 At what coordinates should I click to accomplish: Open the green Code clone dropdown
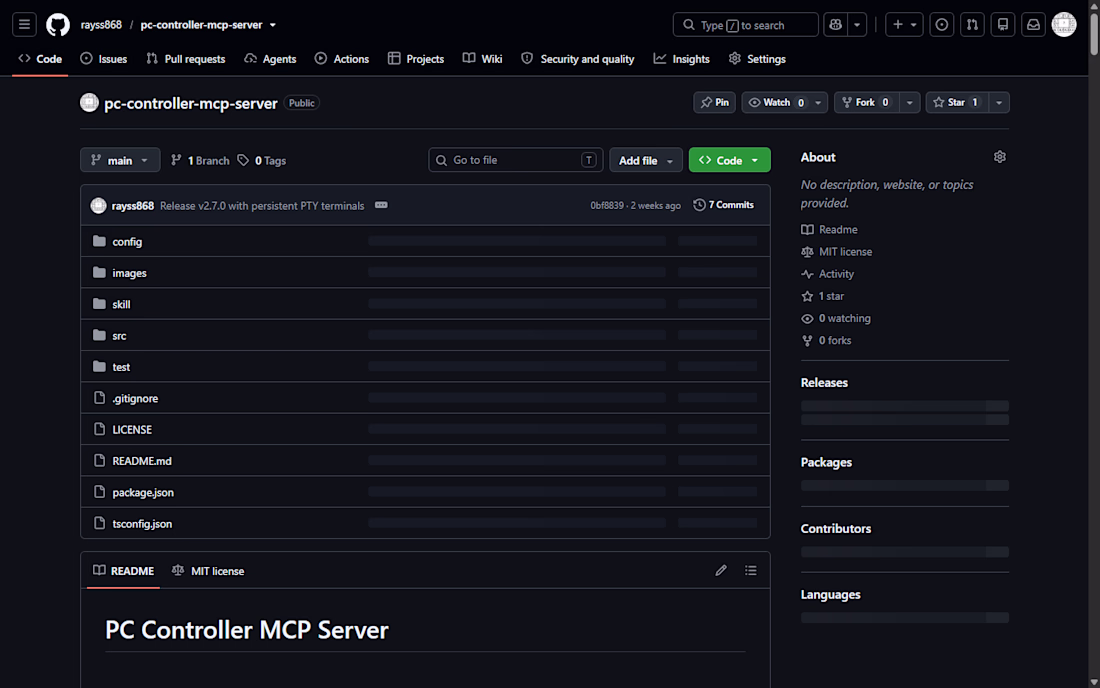(730, 161)
